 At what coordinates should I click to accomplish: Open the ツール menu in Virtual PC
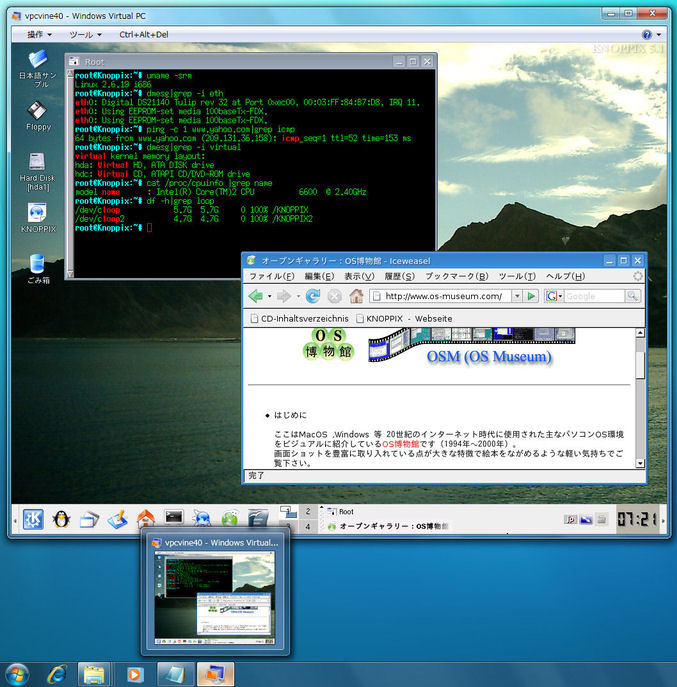pyautogui.click(x=85, y=34)
